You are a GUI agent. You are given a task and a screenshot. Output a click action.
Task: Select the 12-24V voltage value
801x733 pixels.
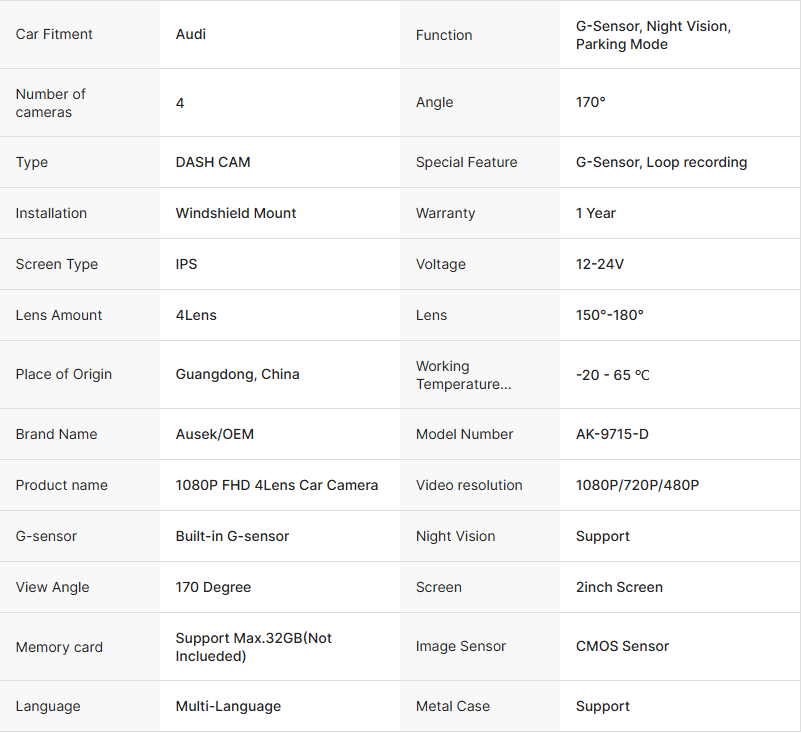coord(600,264)
